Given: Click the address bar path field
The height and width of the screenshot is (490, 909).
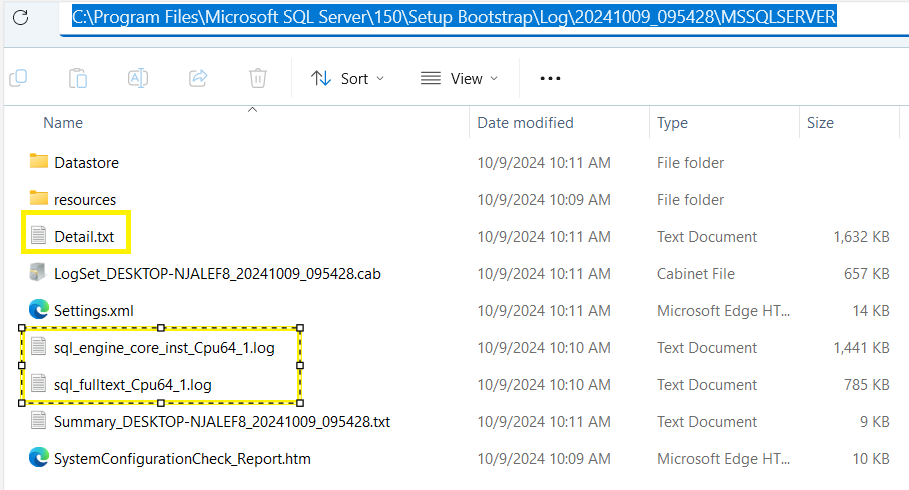Looking at the screenshot, I should [483, 17].
